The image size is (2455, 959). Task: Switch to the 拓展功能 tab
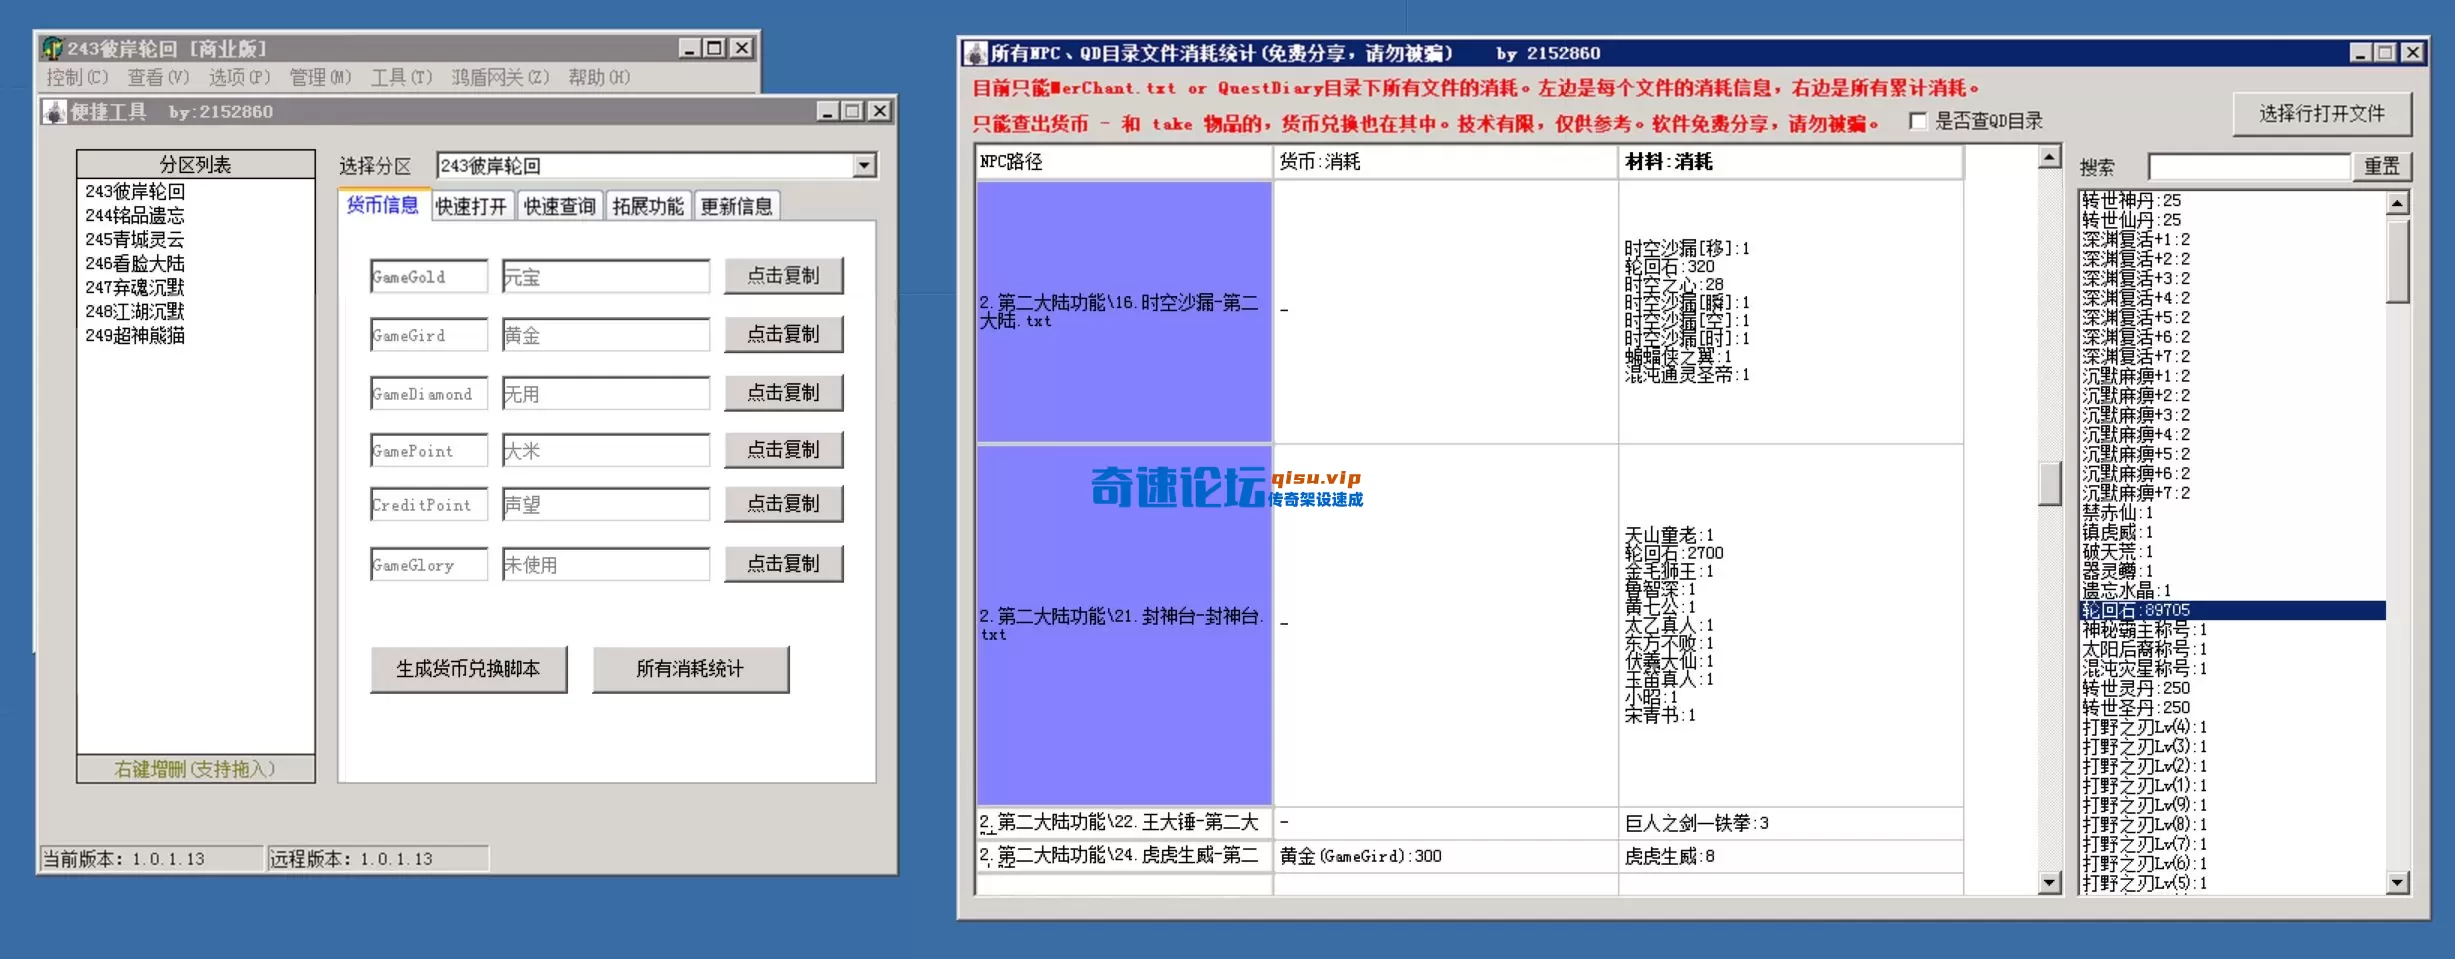[x=647, y=205]
